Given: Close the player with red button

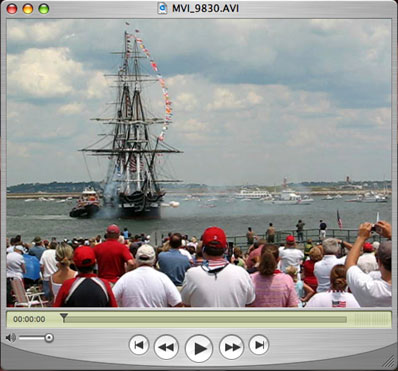Looking at the screenshot, I should click(12, 9).
